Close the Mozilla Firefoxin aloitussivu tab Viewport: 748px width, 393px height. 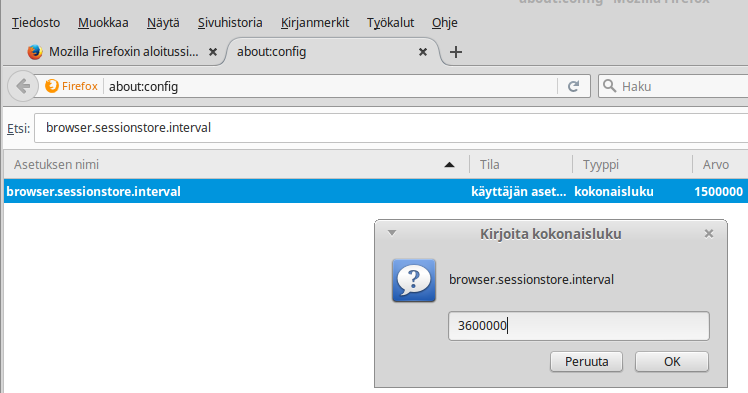coord(213,52)
